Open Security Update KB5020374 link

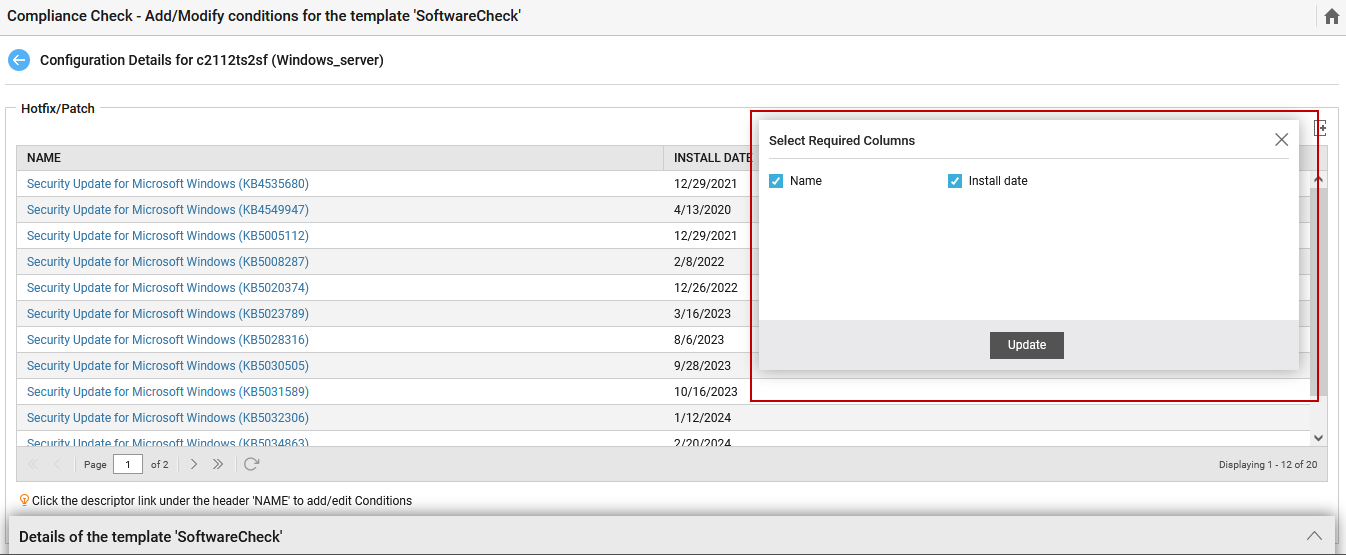pyautogui.click(x=168, y=288)
